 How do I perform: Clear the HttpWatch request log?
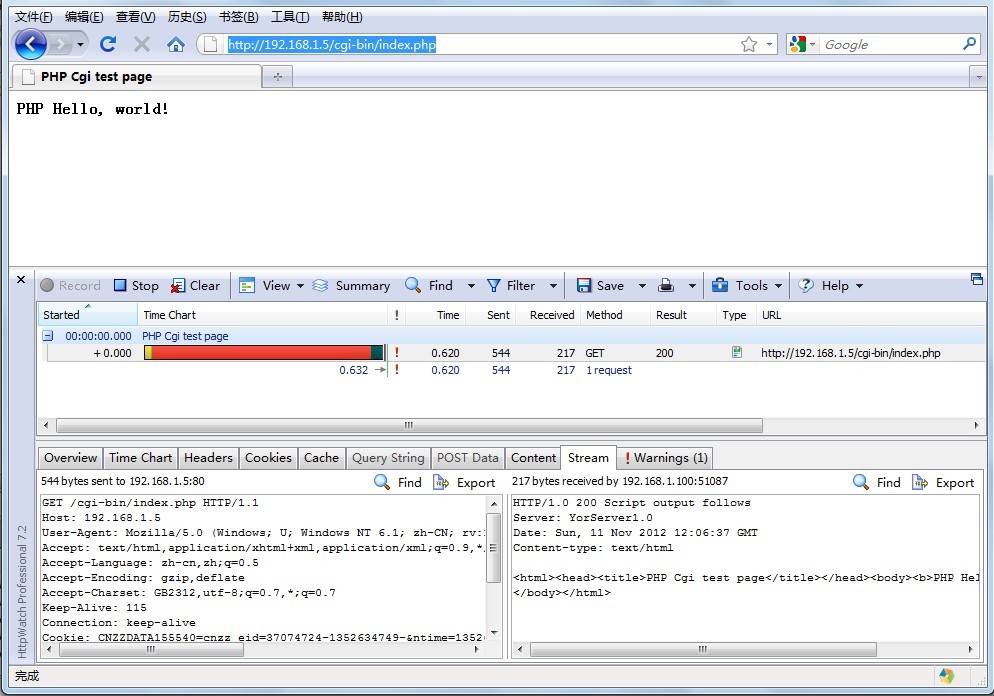[x=195, y=285]
